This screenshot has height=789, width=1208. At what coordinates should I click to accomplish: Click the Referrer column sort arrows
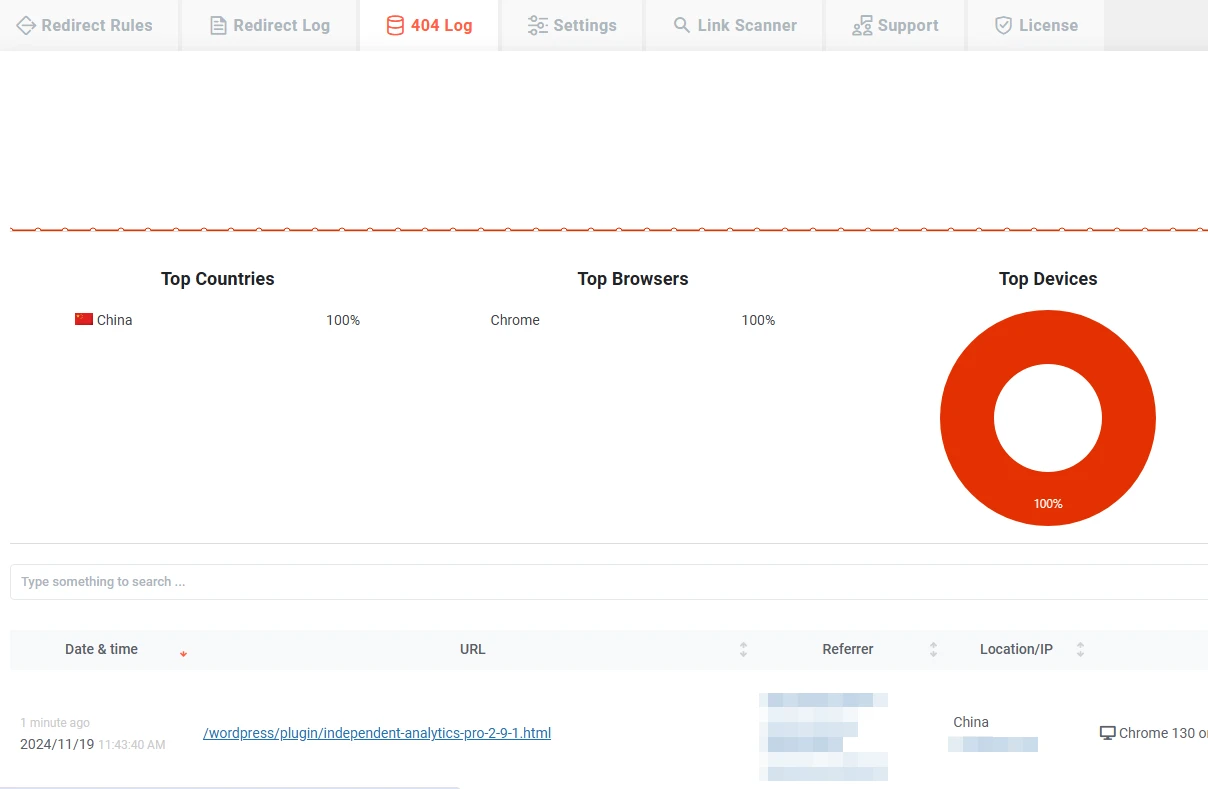933,649
